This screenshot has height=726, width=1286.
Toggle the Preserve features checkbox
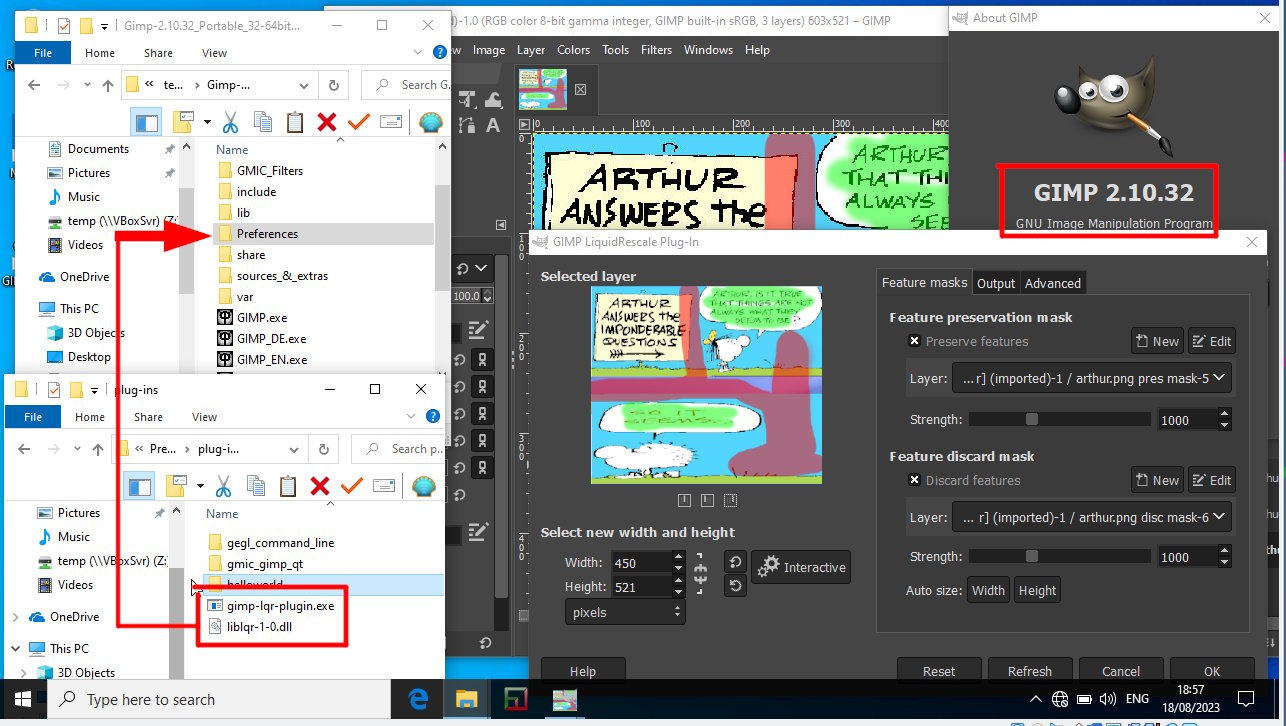(x=914, y=341)
